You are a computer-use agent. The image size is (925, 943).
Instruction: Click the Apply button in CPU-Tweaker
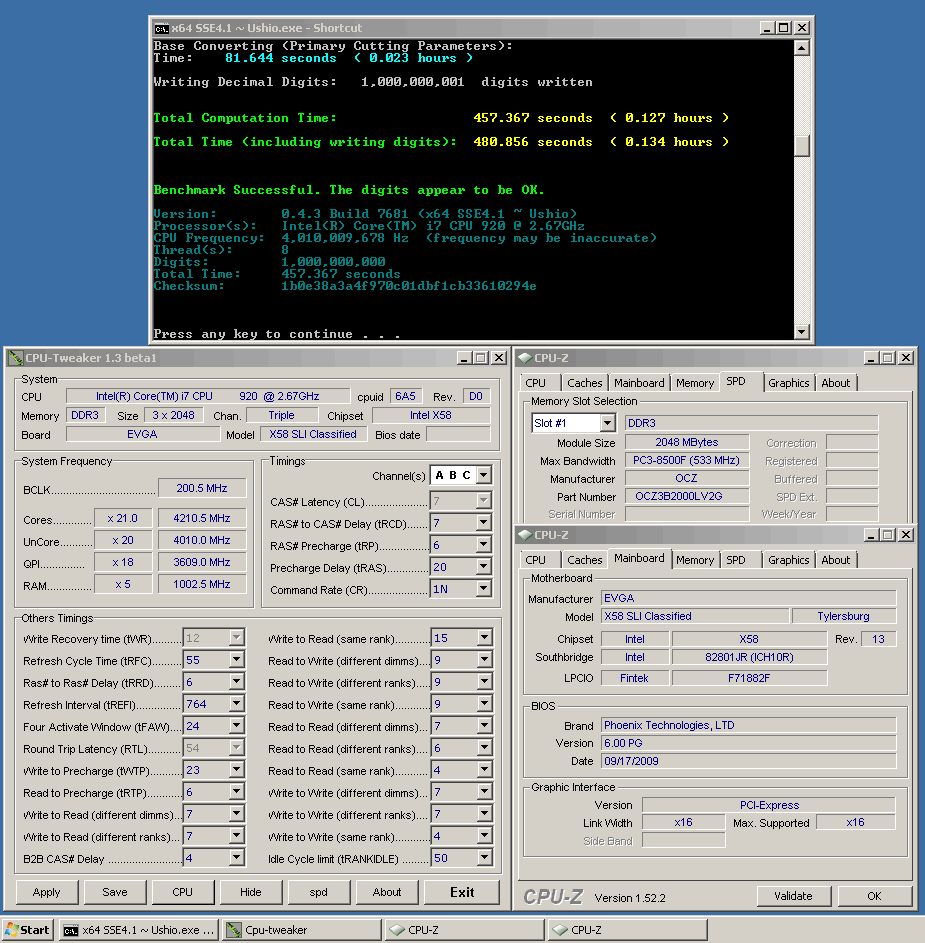coord(47,892)
